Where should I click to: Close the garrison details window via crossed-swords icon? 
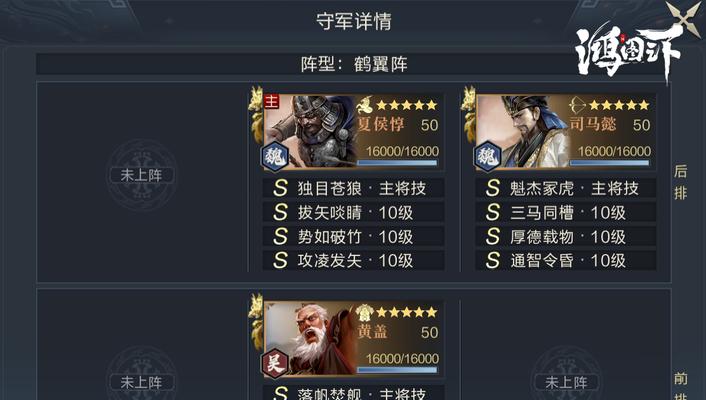tap(684, 19)
